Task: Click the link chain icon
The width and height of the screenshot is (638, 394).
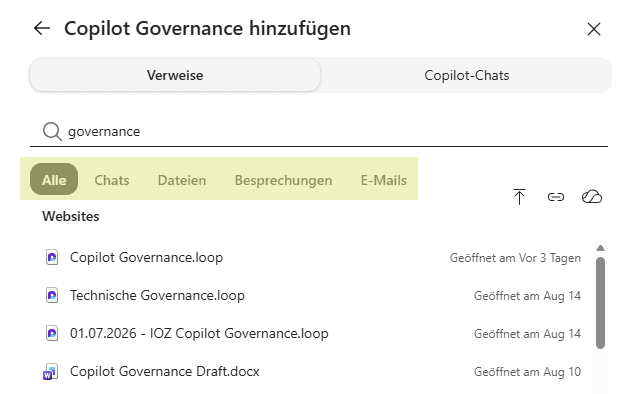Action: click(556, 197)
